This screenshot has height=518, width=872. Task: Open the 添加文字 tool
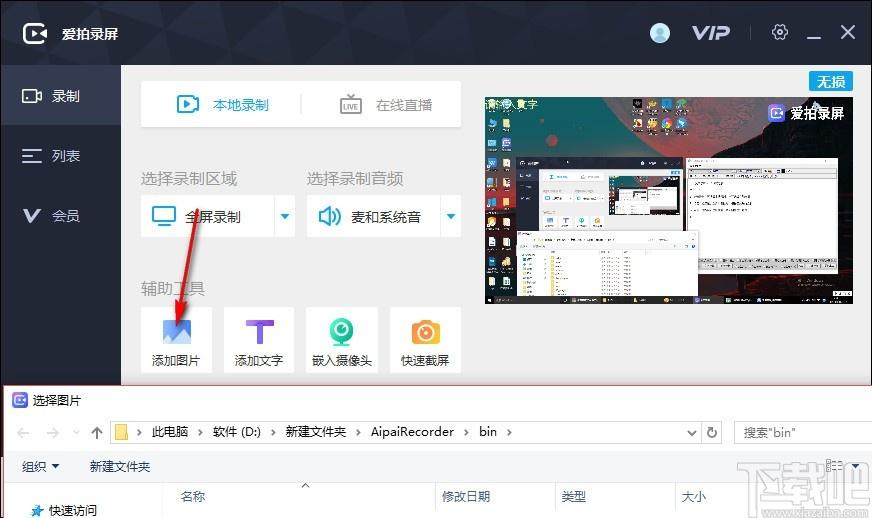(259, 339)
